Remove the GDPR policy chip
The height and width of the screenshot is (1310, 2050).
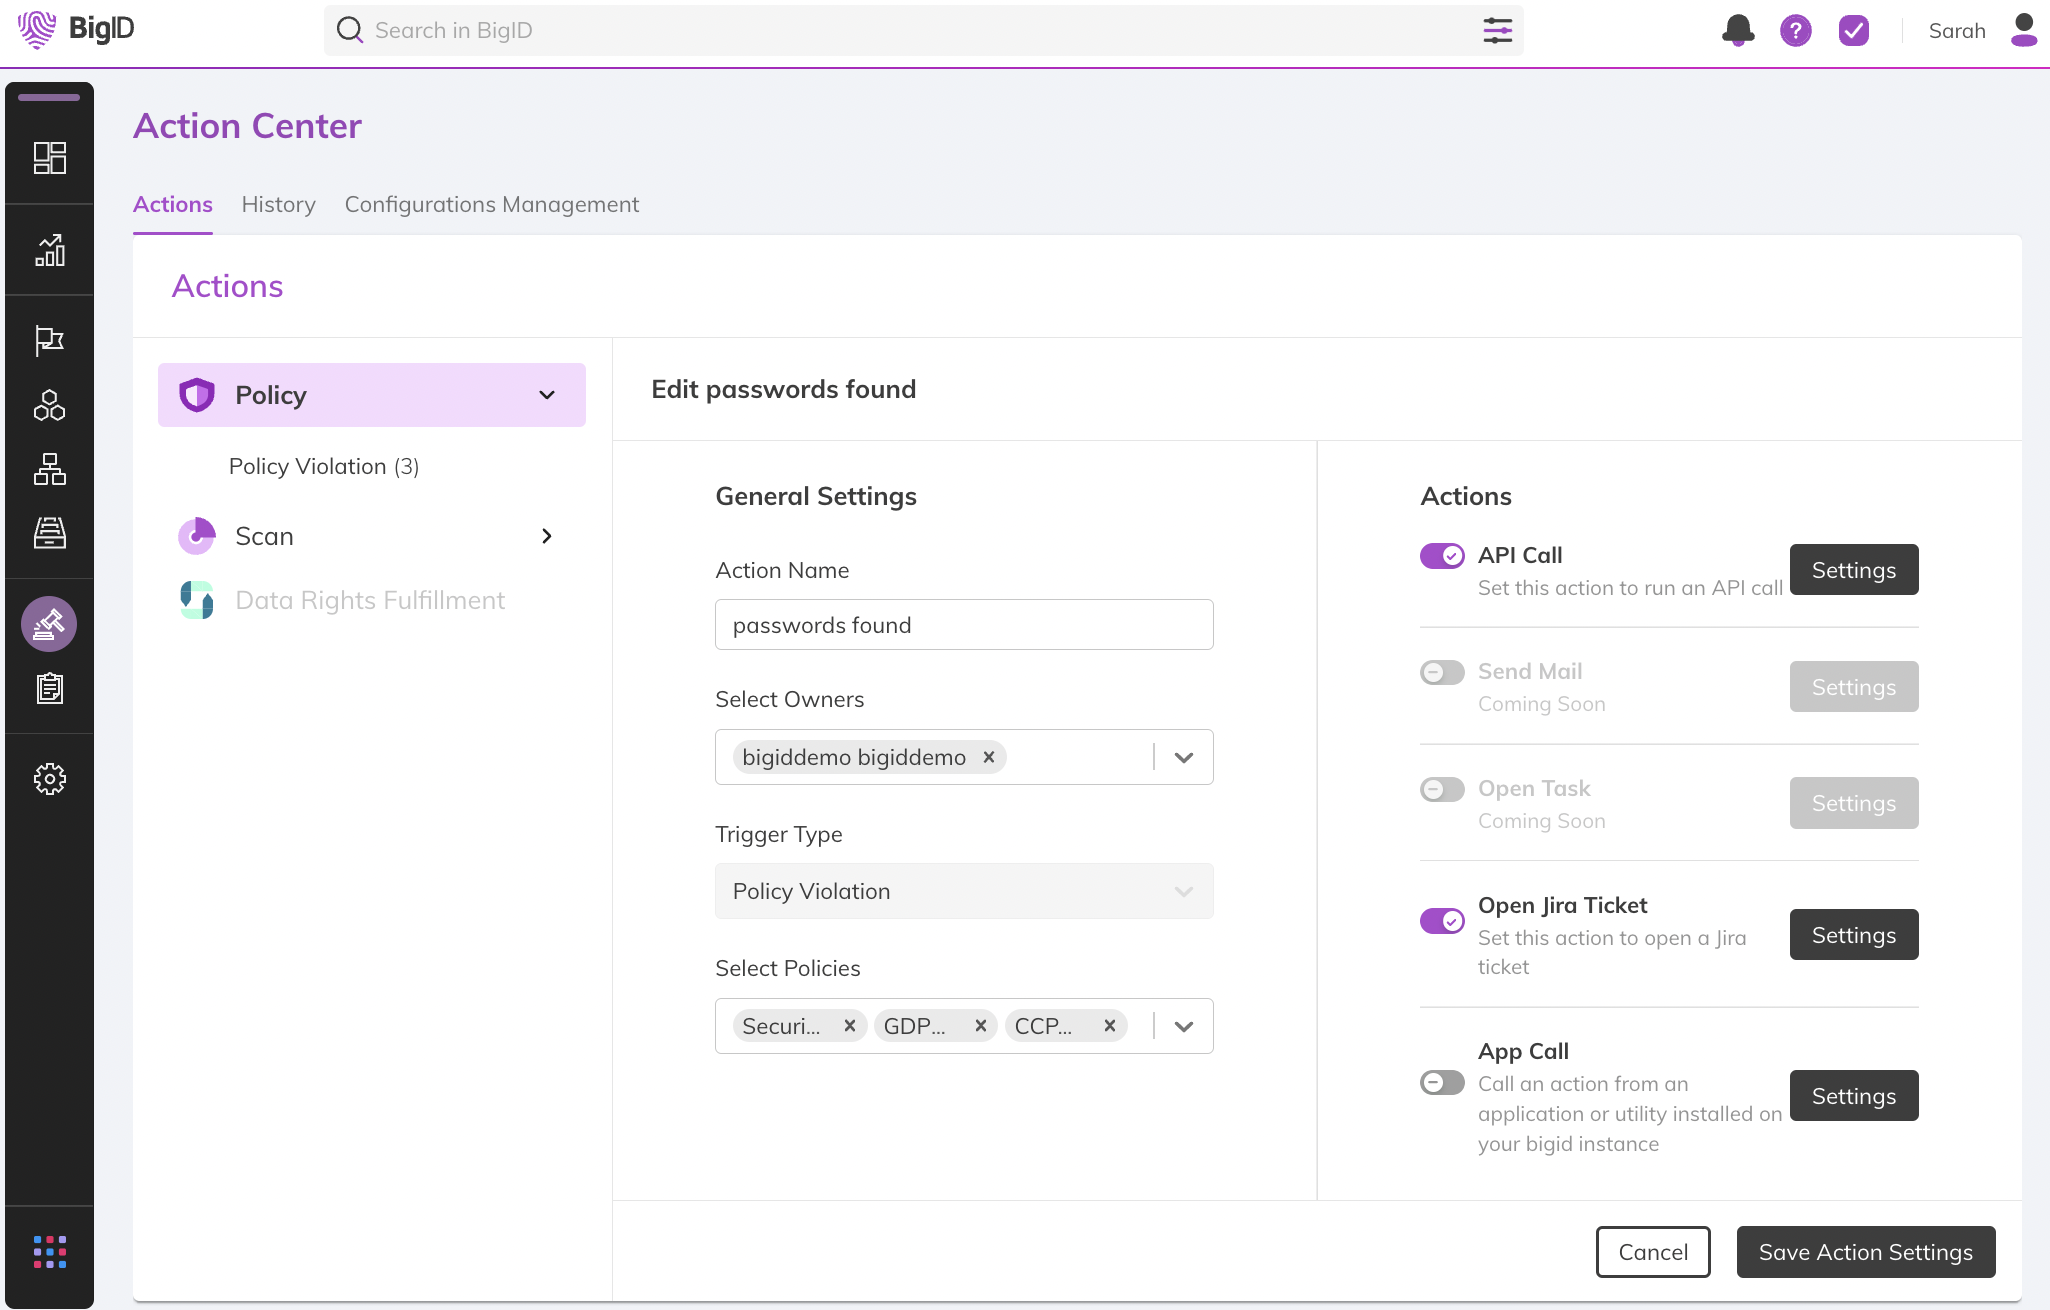click(x=979, y=1025)
